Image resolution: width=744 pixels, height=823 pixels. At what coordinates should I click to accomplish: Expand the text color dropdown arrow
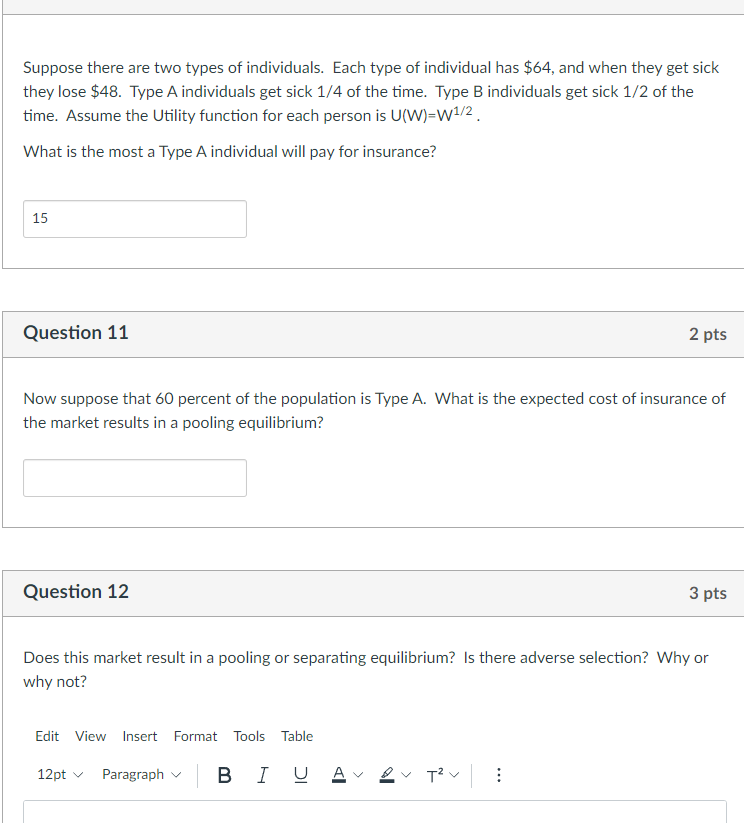tap(358, 775)
